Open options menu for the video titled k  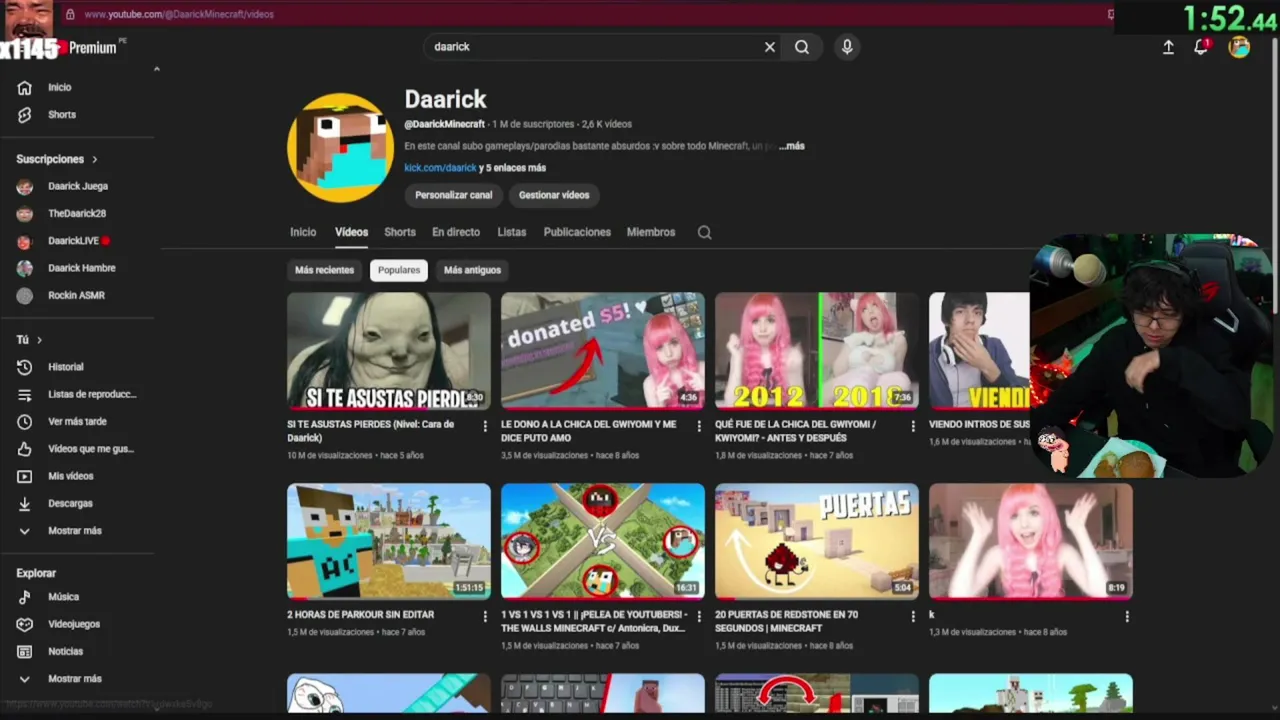[x=1127, y=617]
